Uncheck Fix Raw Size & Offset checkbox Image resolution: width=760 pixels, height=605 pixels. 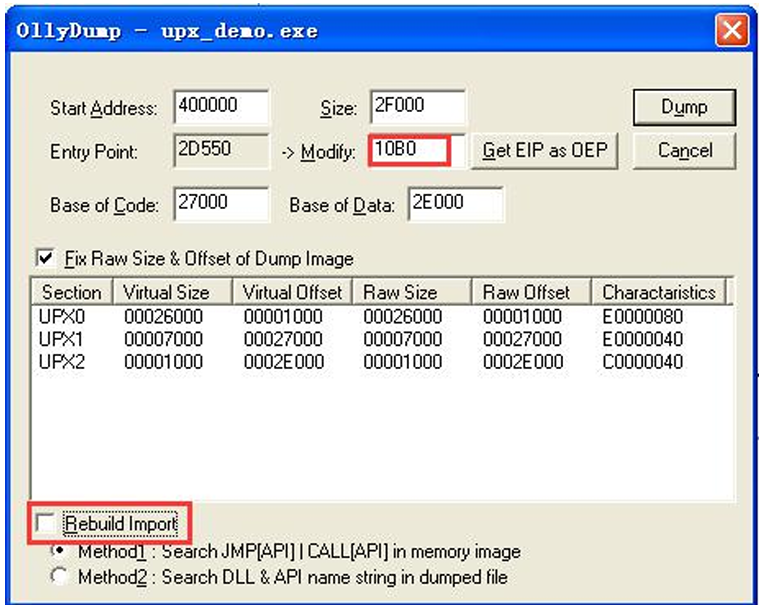(x=46, y=258)
